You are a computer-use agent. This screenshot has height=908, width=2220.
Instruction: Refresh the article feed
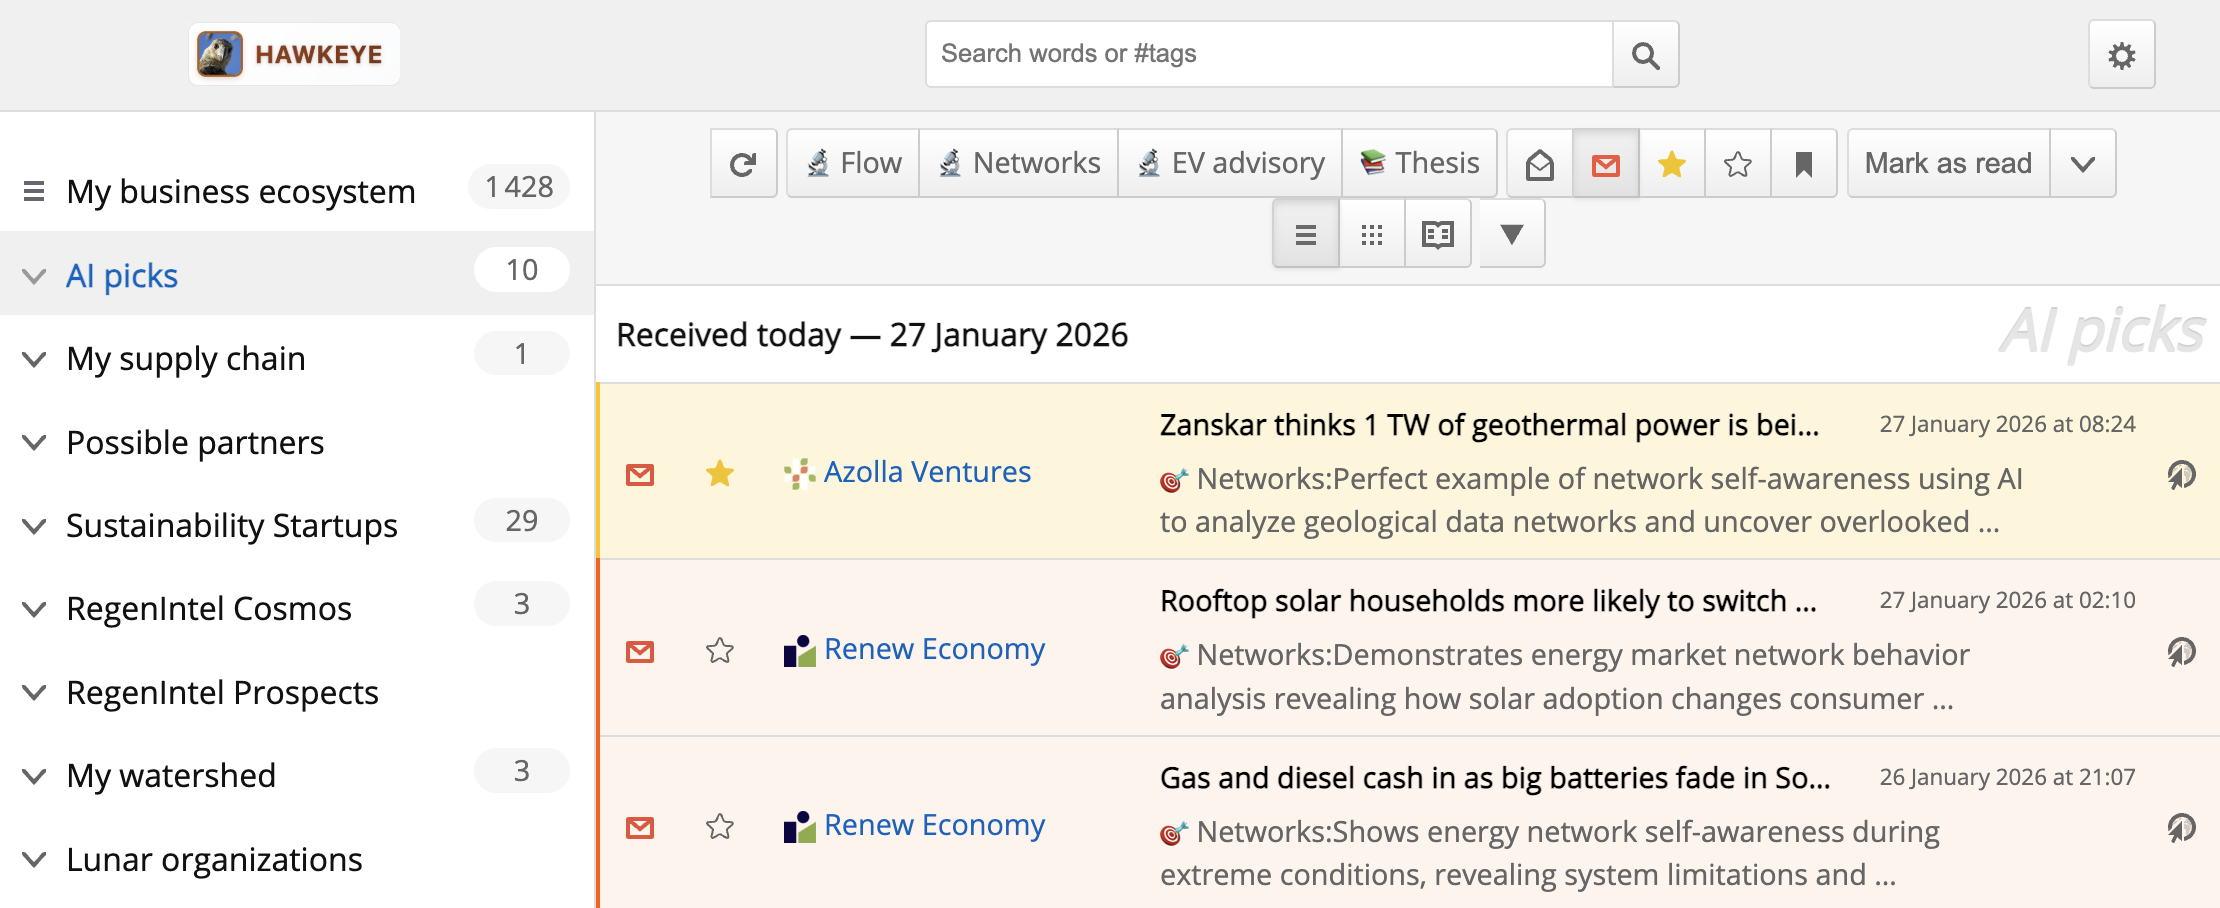(x=743, y=162)
